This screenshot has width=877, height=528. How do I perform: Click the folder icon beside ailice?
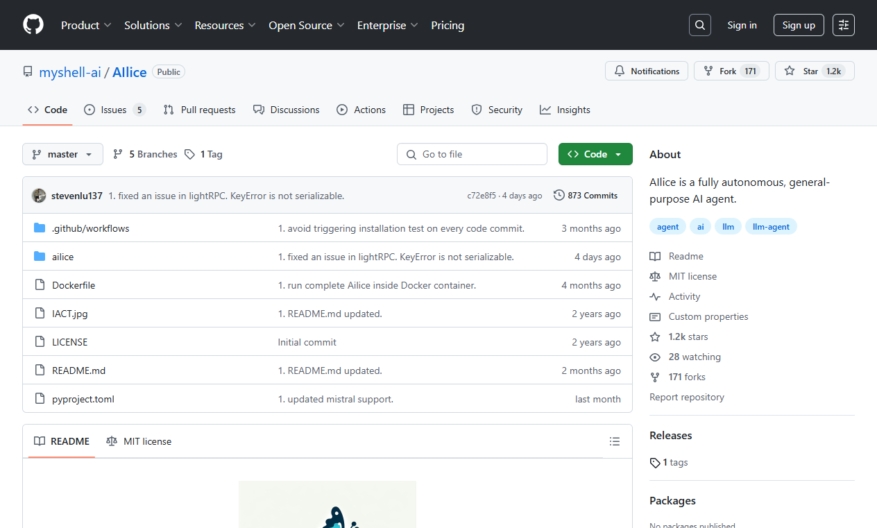[39, 256]
